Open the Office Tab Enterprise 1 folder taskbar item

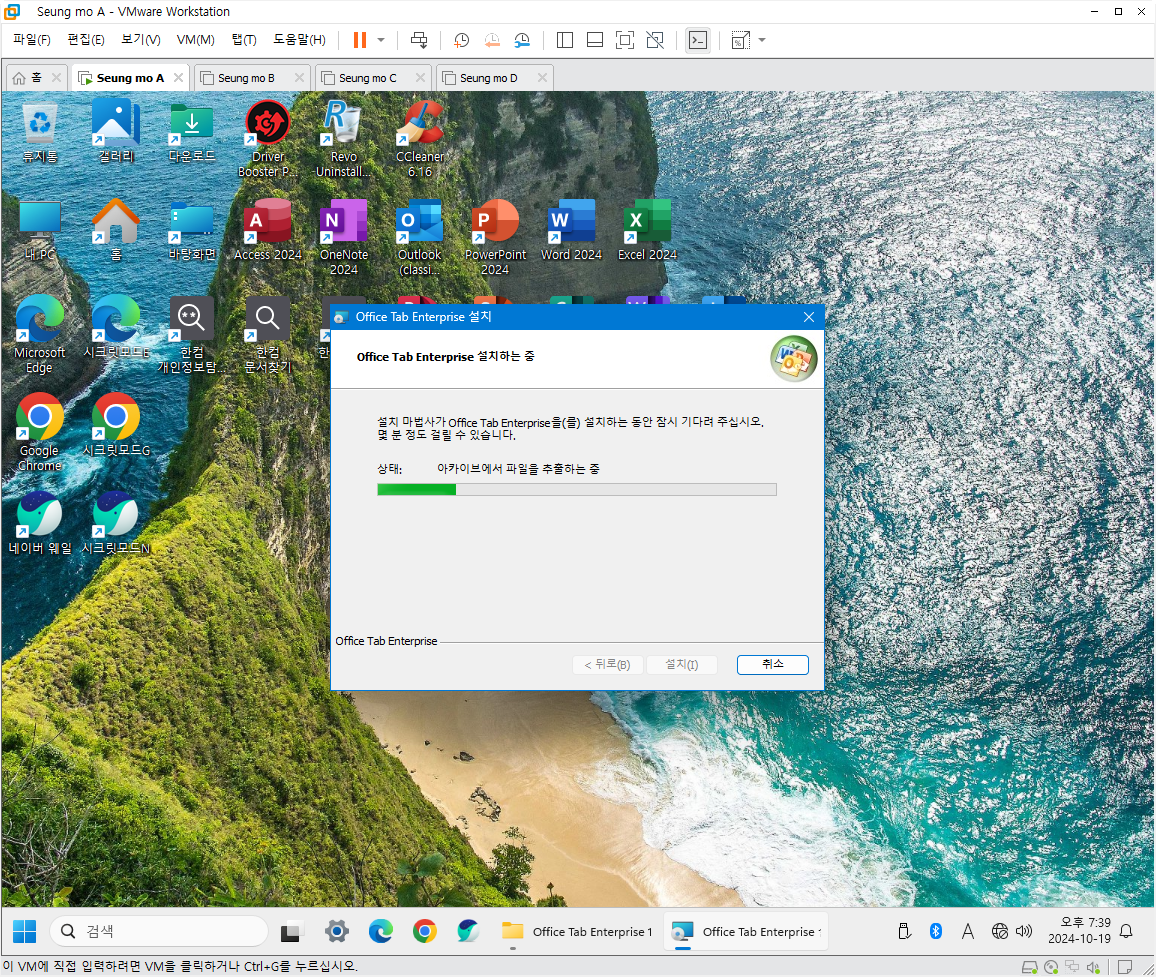(x=577, y=932)
